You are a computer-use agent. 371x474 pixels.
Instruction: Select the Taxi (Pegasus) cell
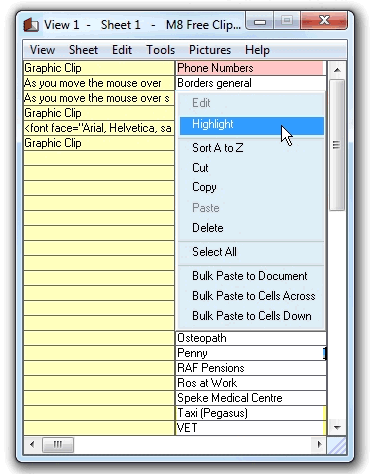250,413
